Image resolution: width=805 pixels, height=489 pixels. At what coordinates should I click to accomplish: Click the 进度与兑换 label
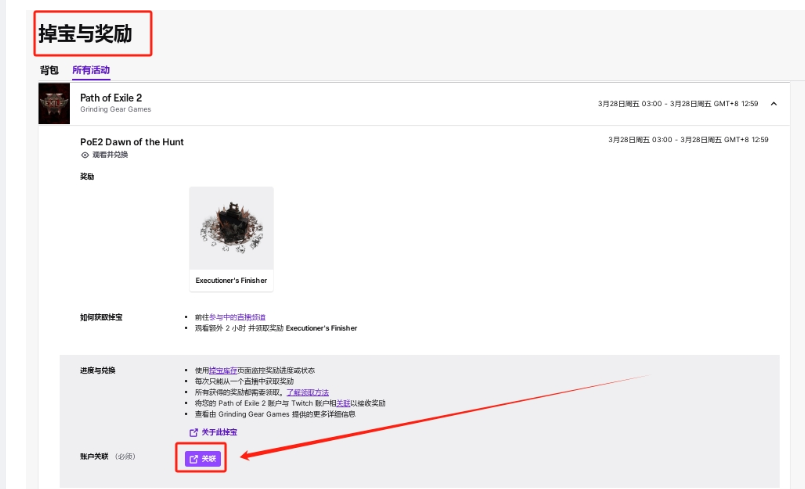(x=98, y=370)
